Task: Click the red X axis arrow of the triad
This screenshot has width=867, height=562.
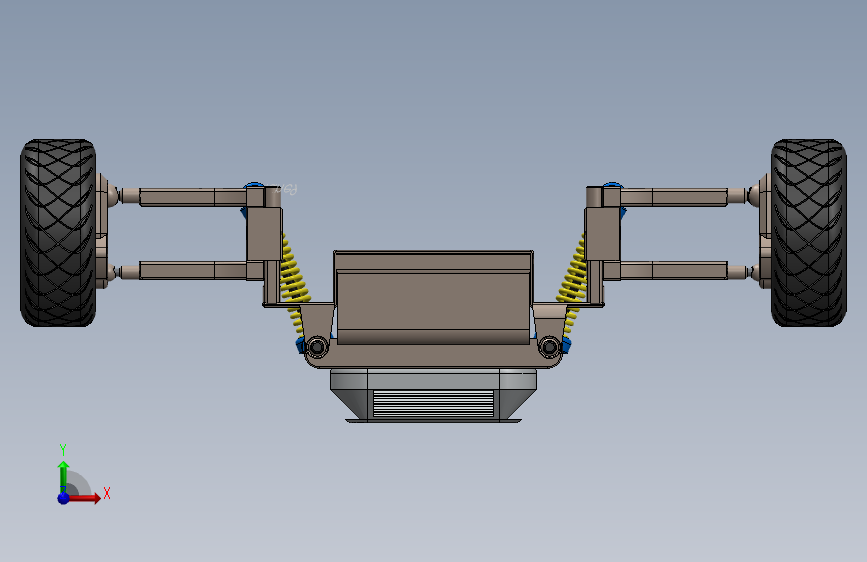Action: tap(84, 498)
